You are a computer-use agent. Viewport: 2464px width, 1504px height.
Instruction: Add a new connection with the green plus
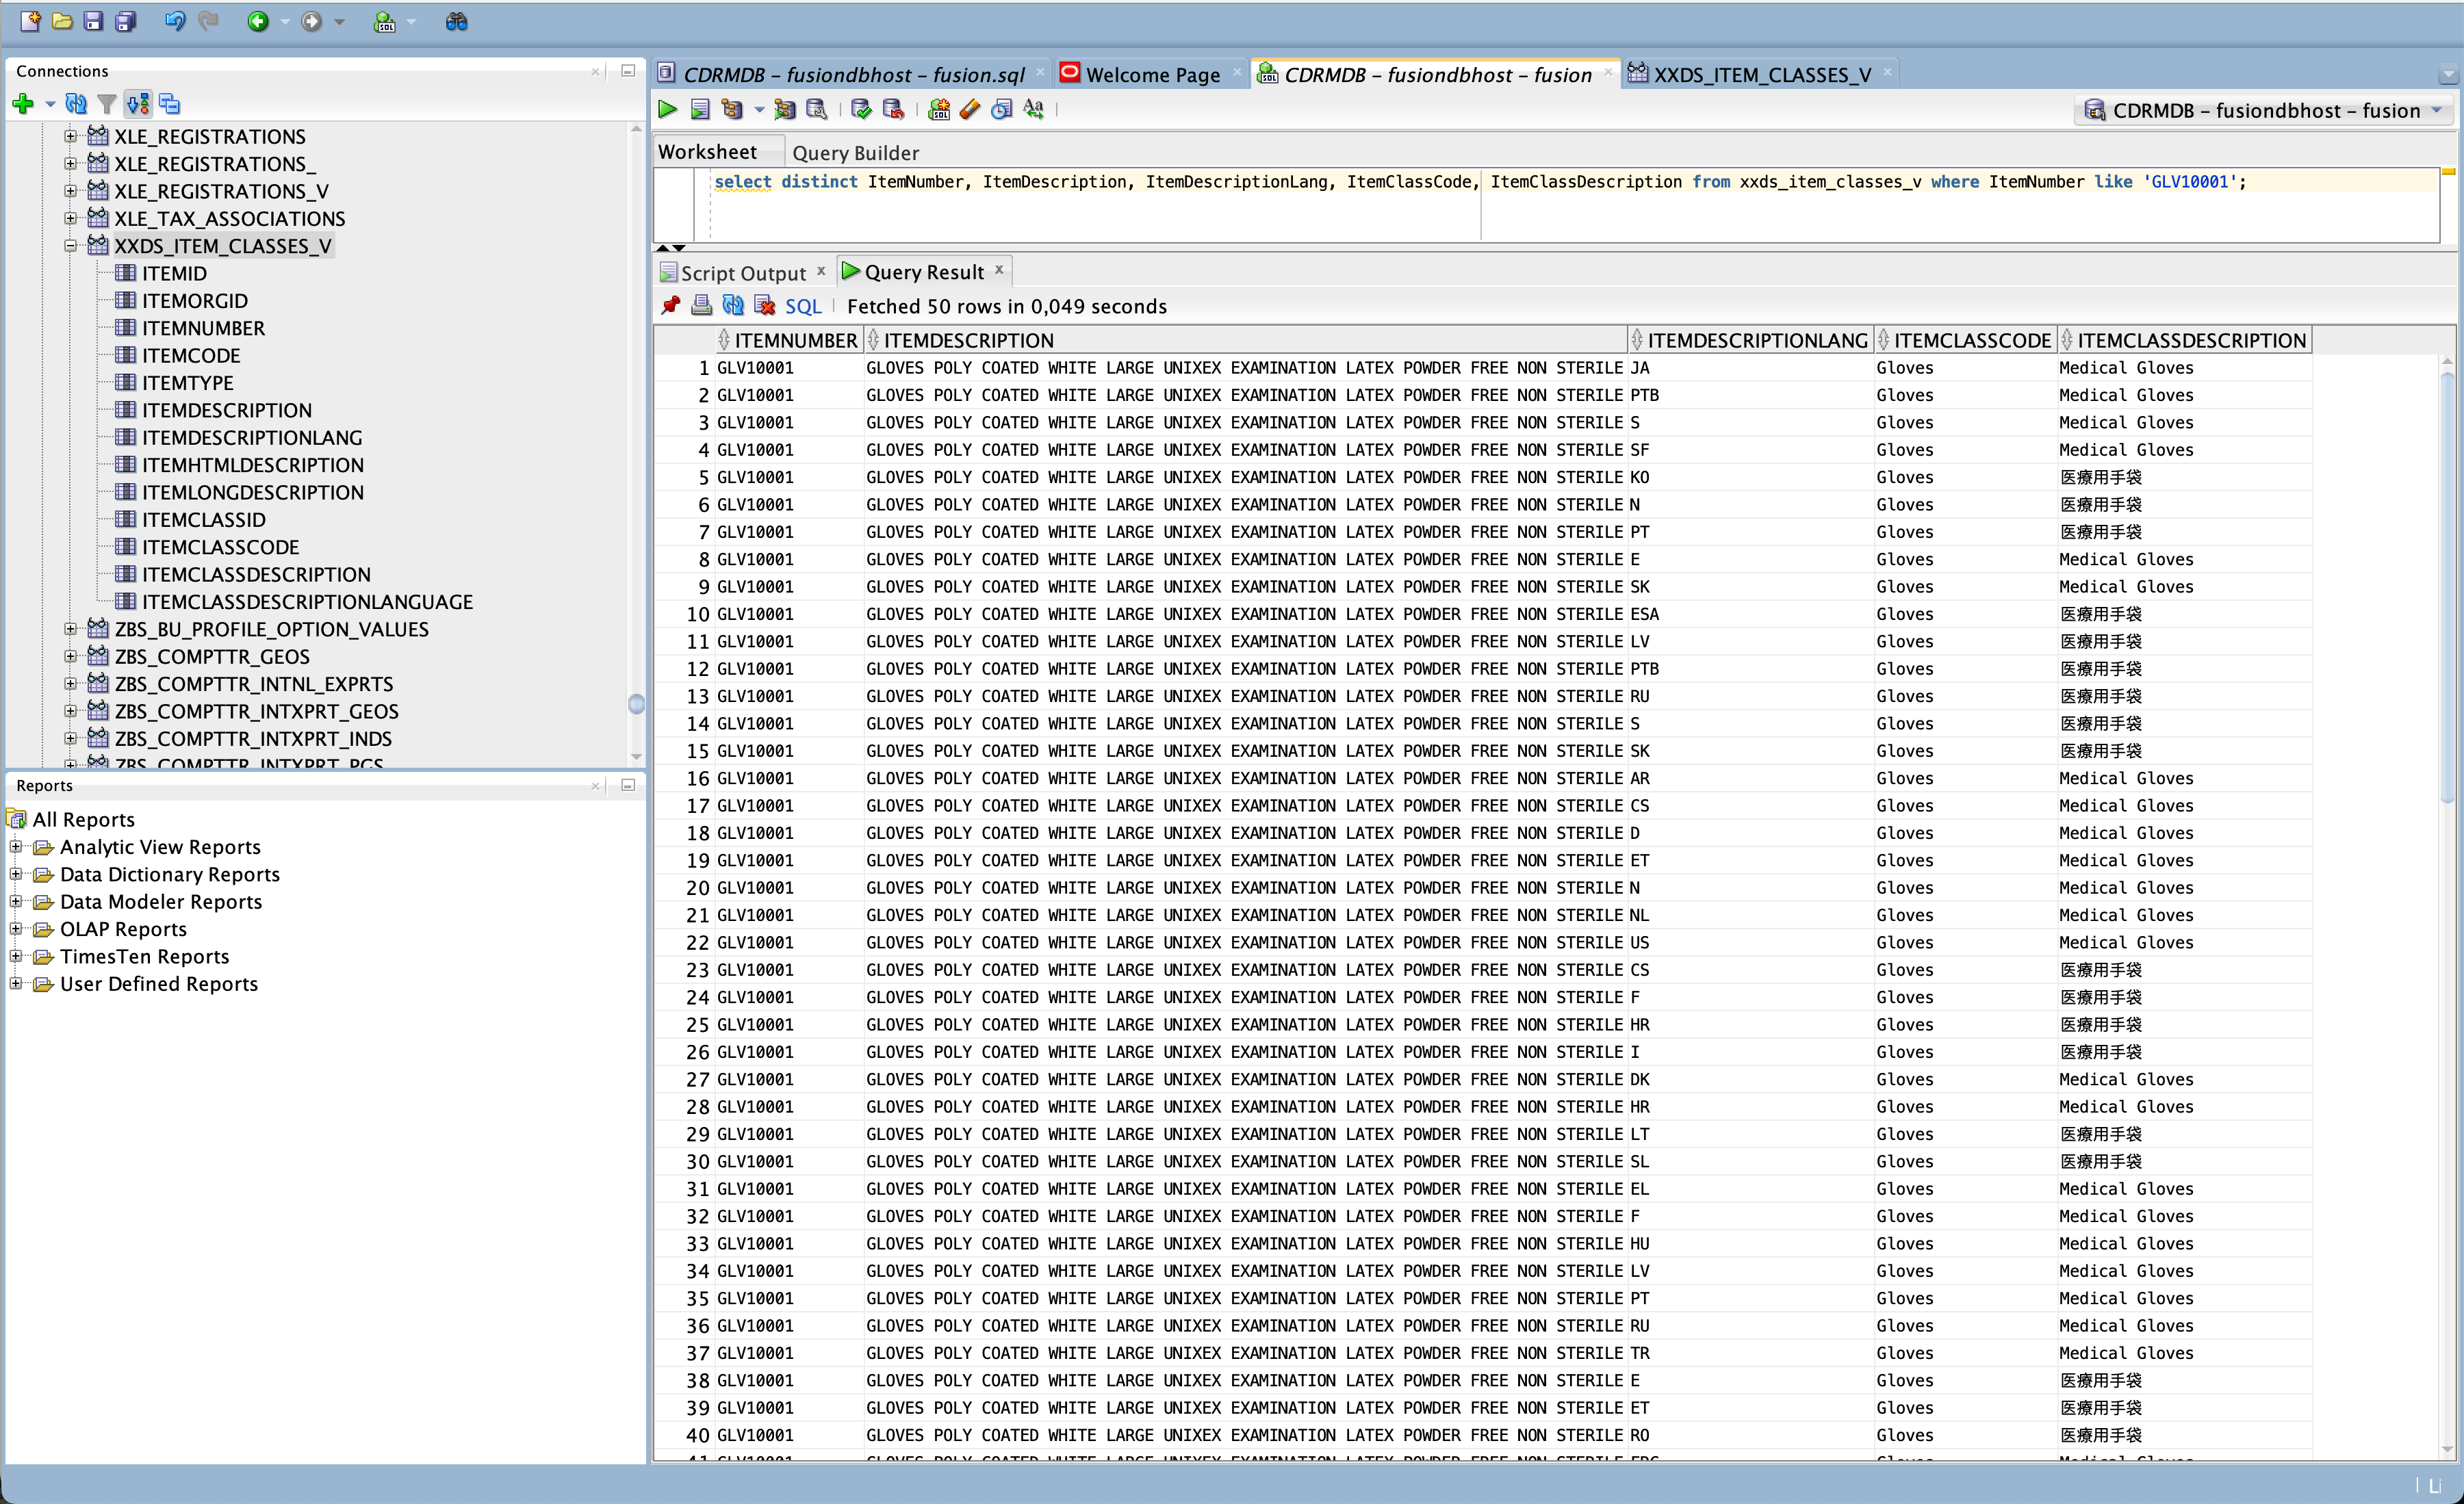click(x=23, y=103)
